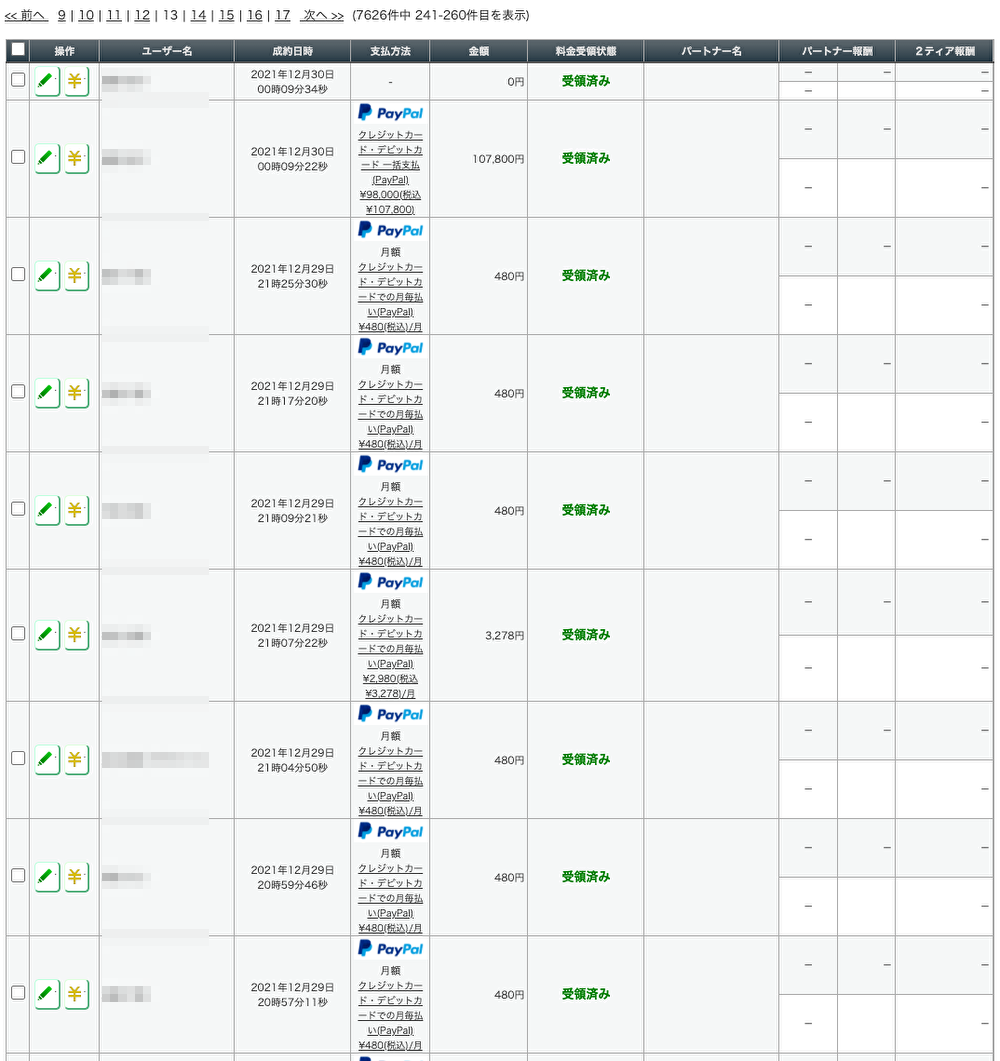The width and height of the screenshot is (1000, 1061).
Task: Open the 次へ >> next page link
Action: pyautogui.click(x=322, y=15)
